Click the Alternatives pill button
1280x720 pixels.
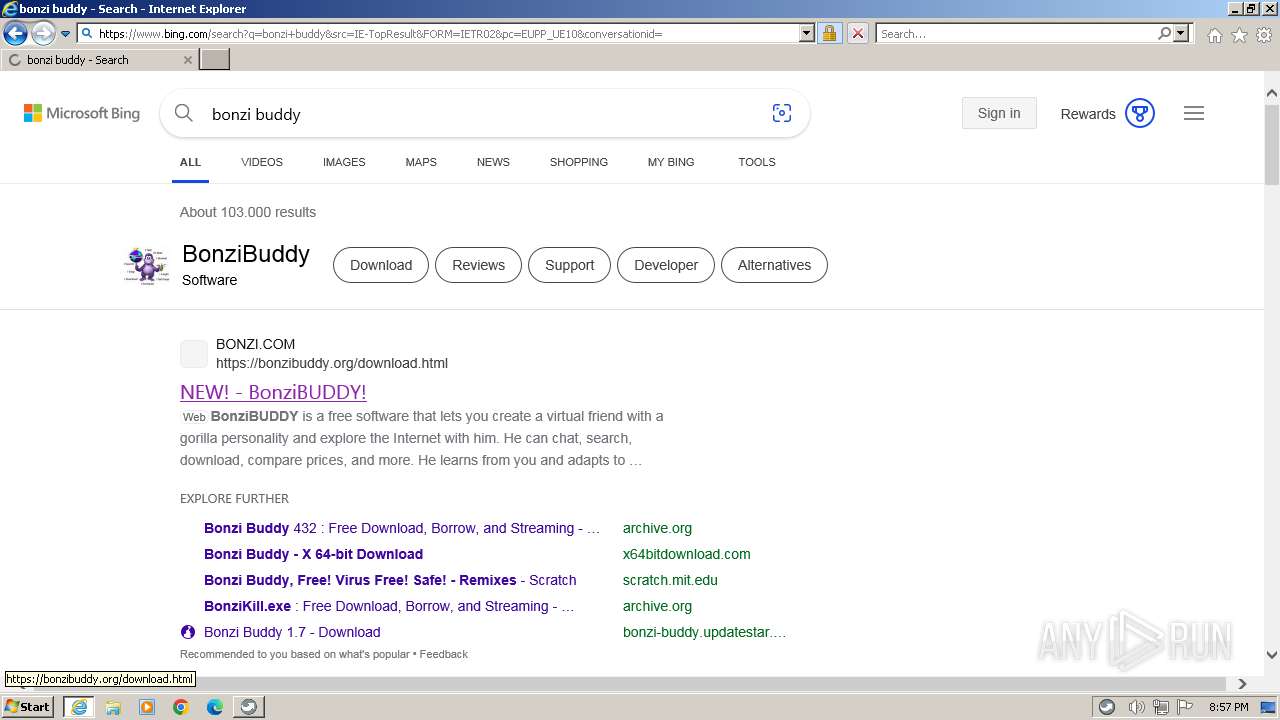pos(774,265)
